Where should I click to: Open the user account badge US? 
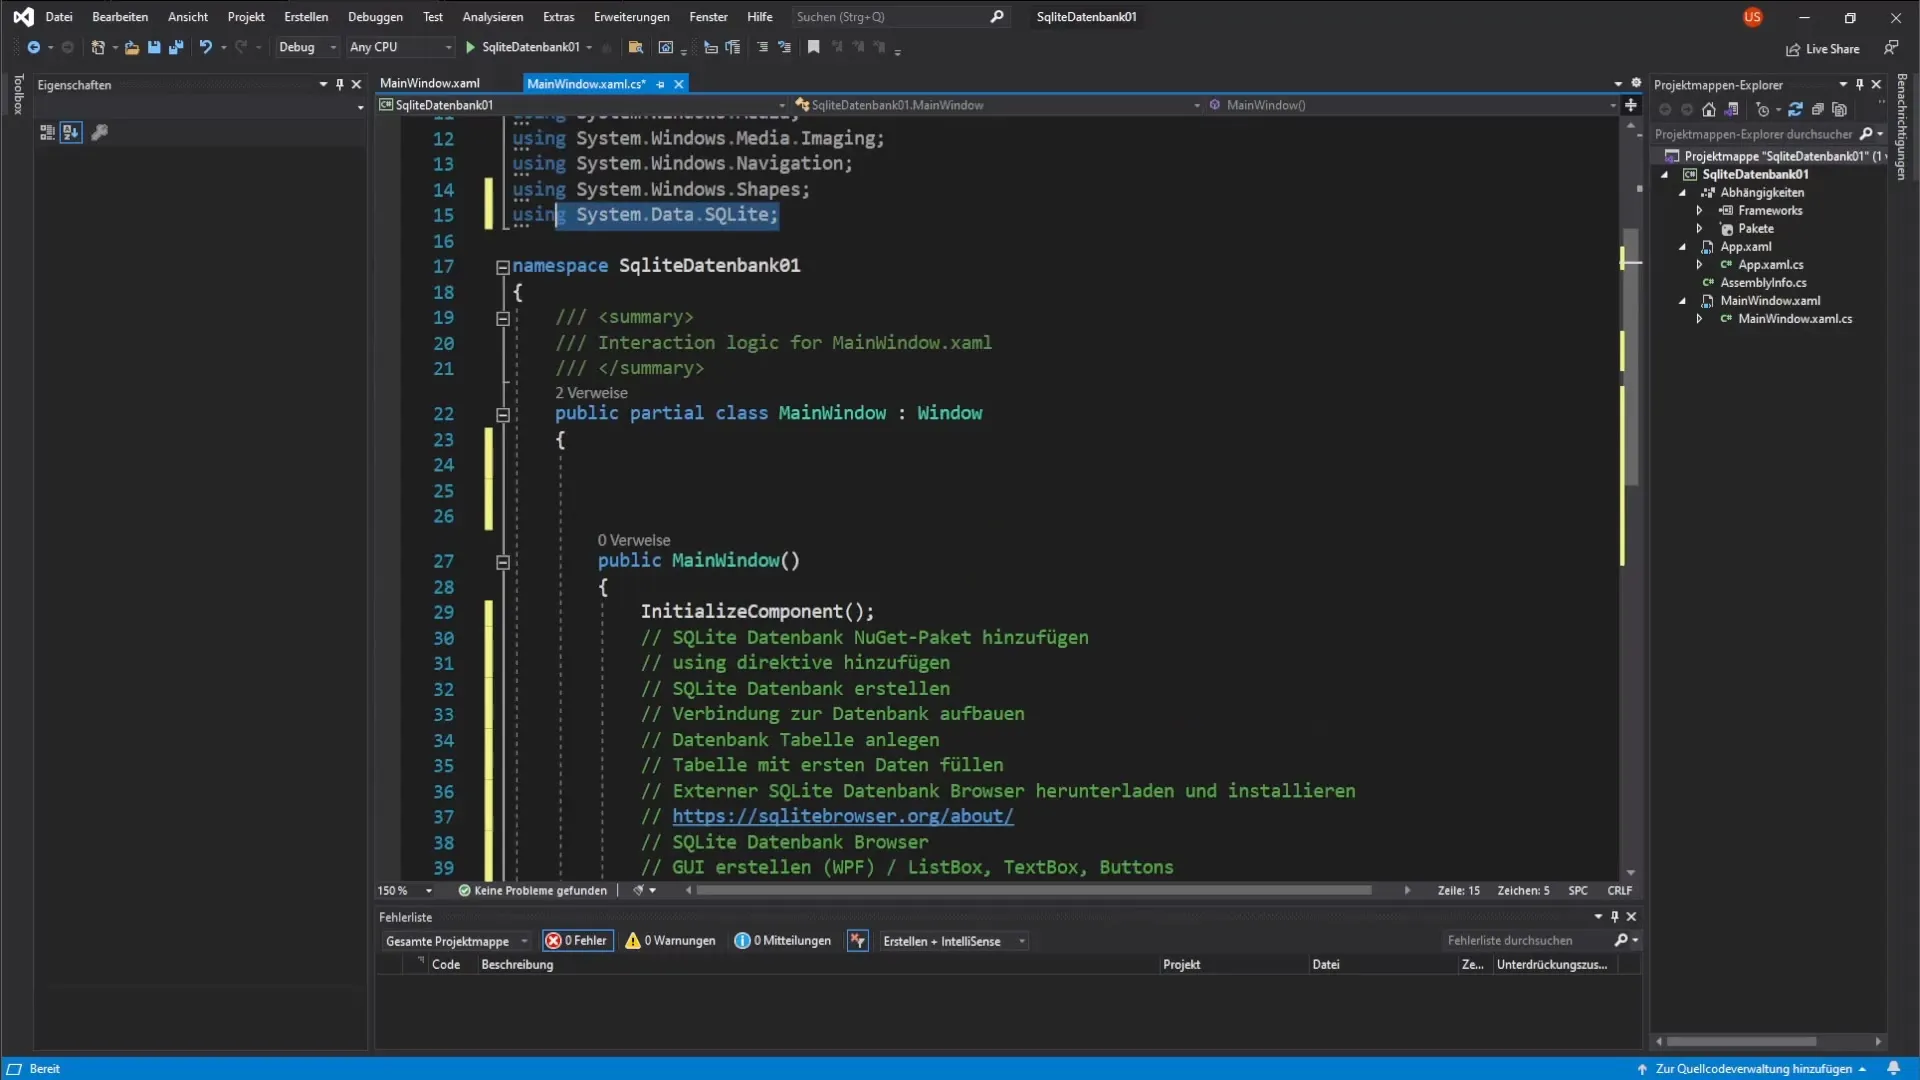pyautogui.click(x=1752, y=17)
